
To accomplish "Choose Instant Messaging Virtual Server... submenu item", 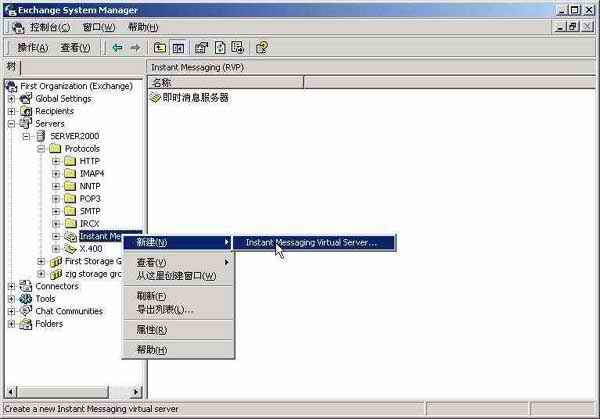I will (x=314, y=243).
